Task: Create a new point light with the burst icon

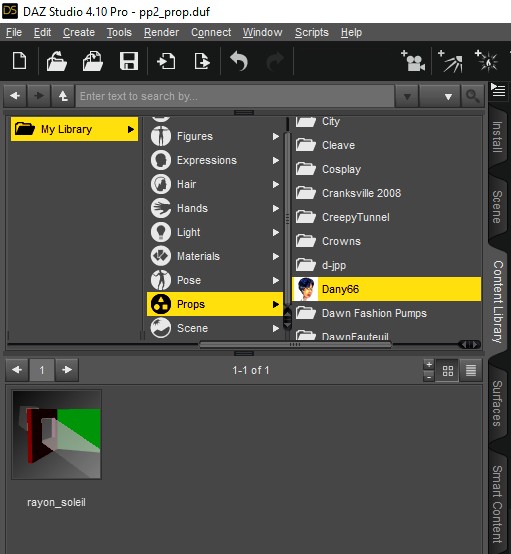Action: click(x=487, y=61)
